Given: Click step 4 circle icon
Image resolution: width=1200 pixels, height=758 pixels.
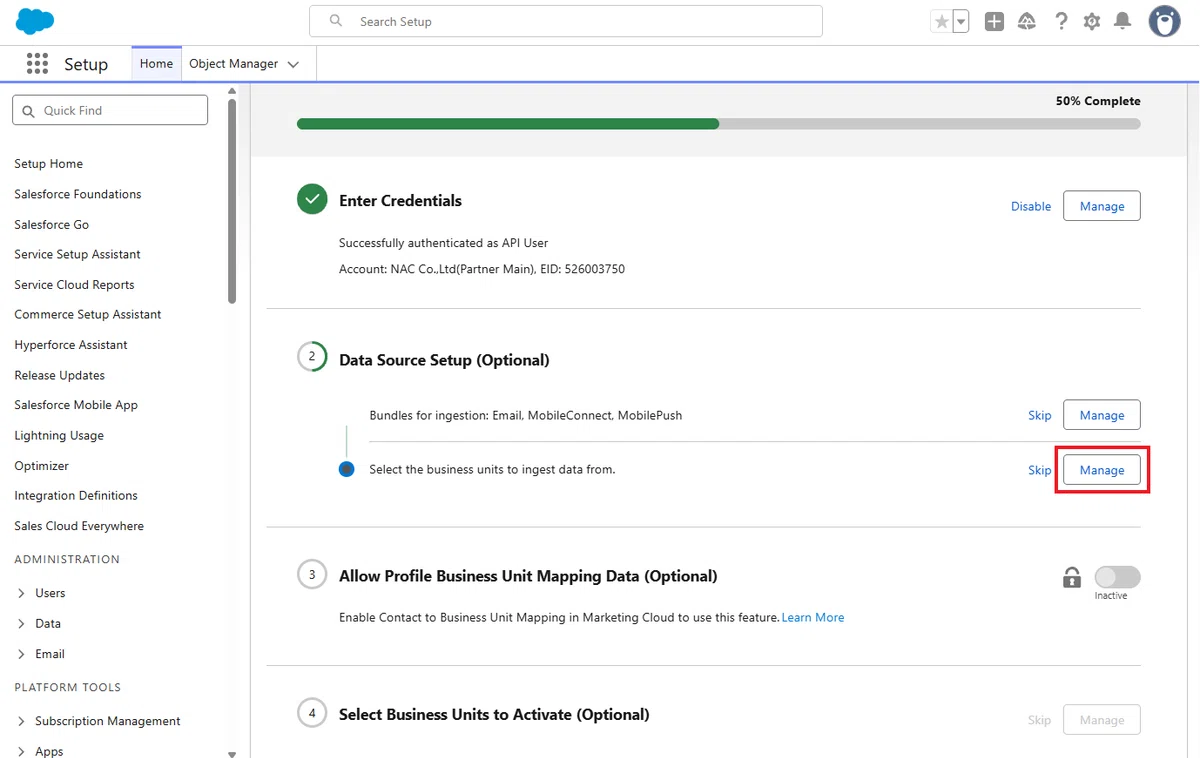Looking at the screenshot, I should pyautogui.click(x=312, y=713).
